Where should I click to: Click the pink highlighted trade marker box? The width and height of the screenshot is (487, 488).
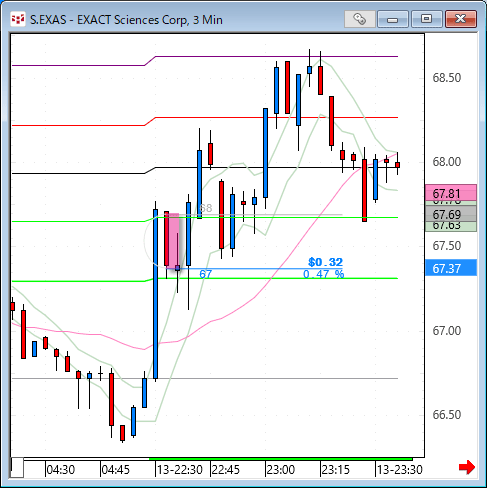pyautogui.click(x=173, y=241)
